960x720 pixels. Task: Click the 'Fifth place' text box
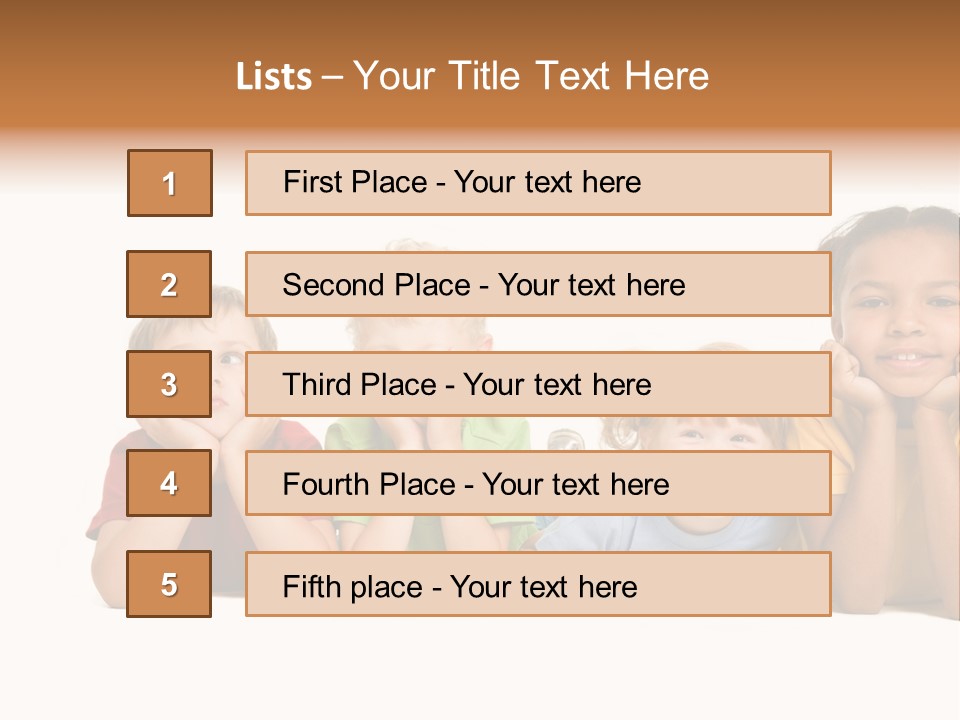point(538,584)
